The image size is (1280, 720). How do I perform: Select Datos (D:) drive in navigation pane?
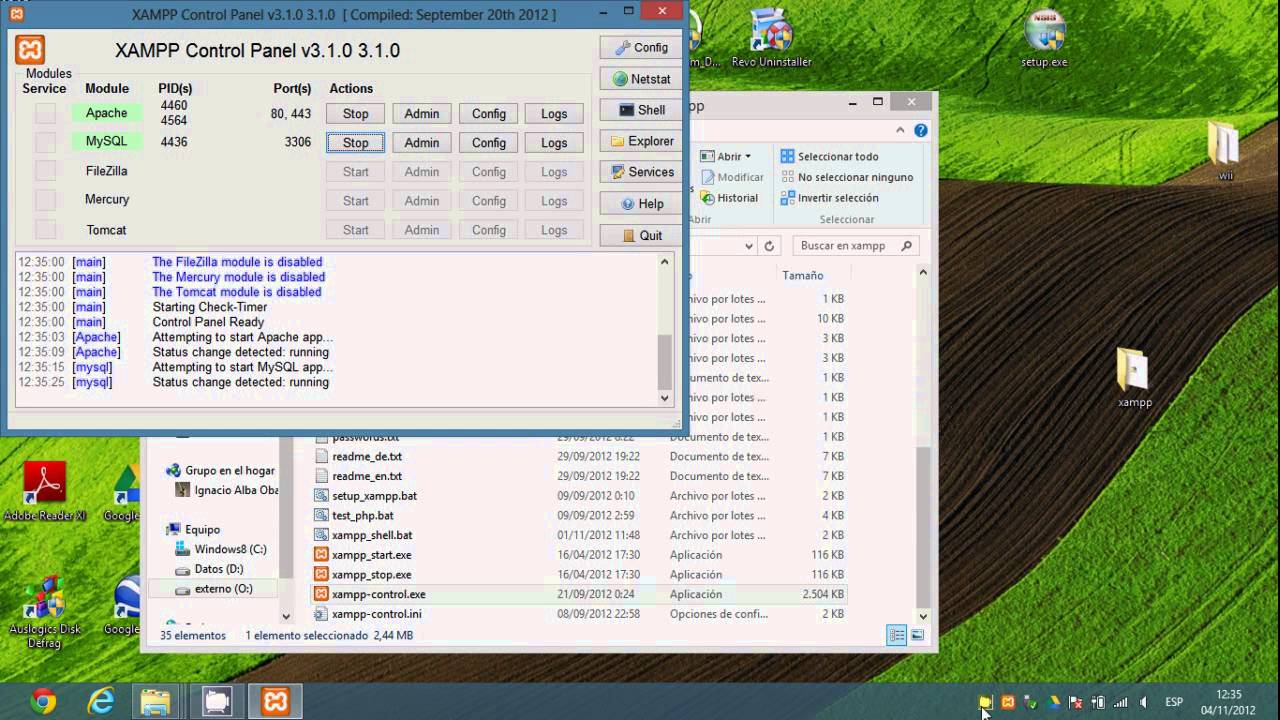208,569
